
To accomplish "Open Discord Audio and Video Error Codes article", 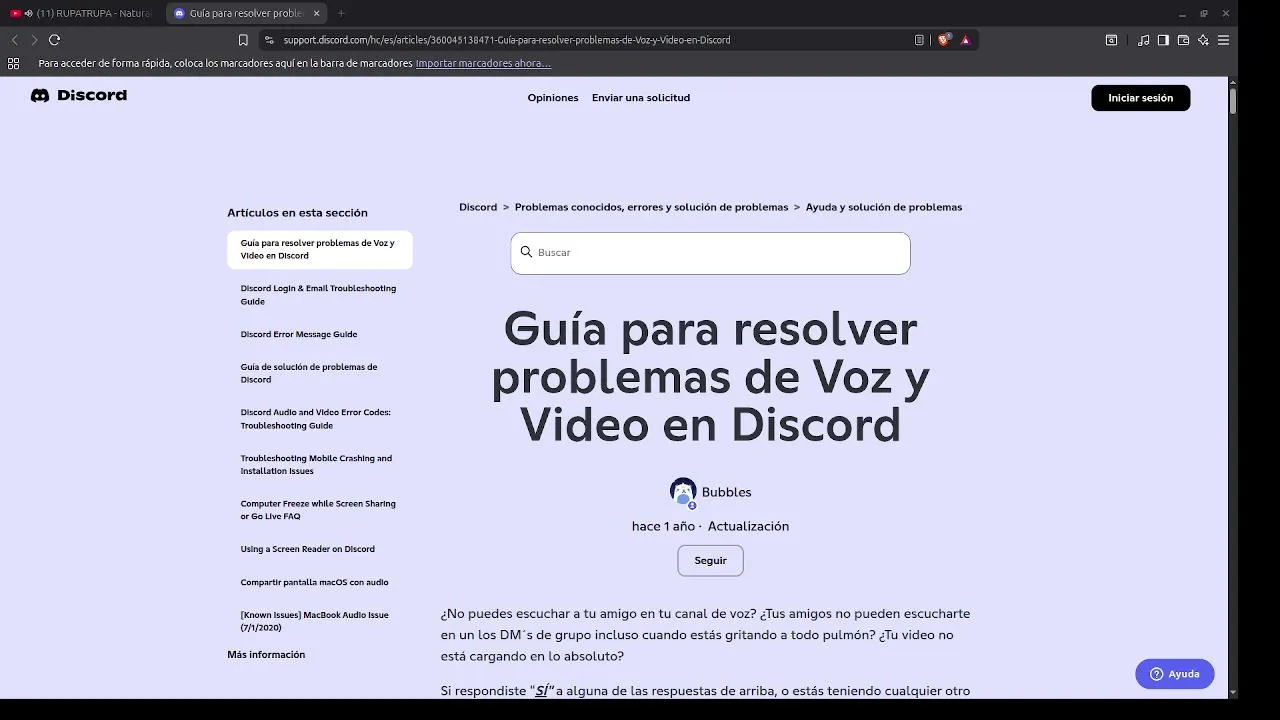I will 316,419.
